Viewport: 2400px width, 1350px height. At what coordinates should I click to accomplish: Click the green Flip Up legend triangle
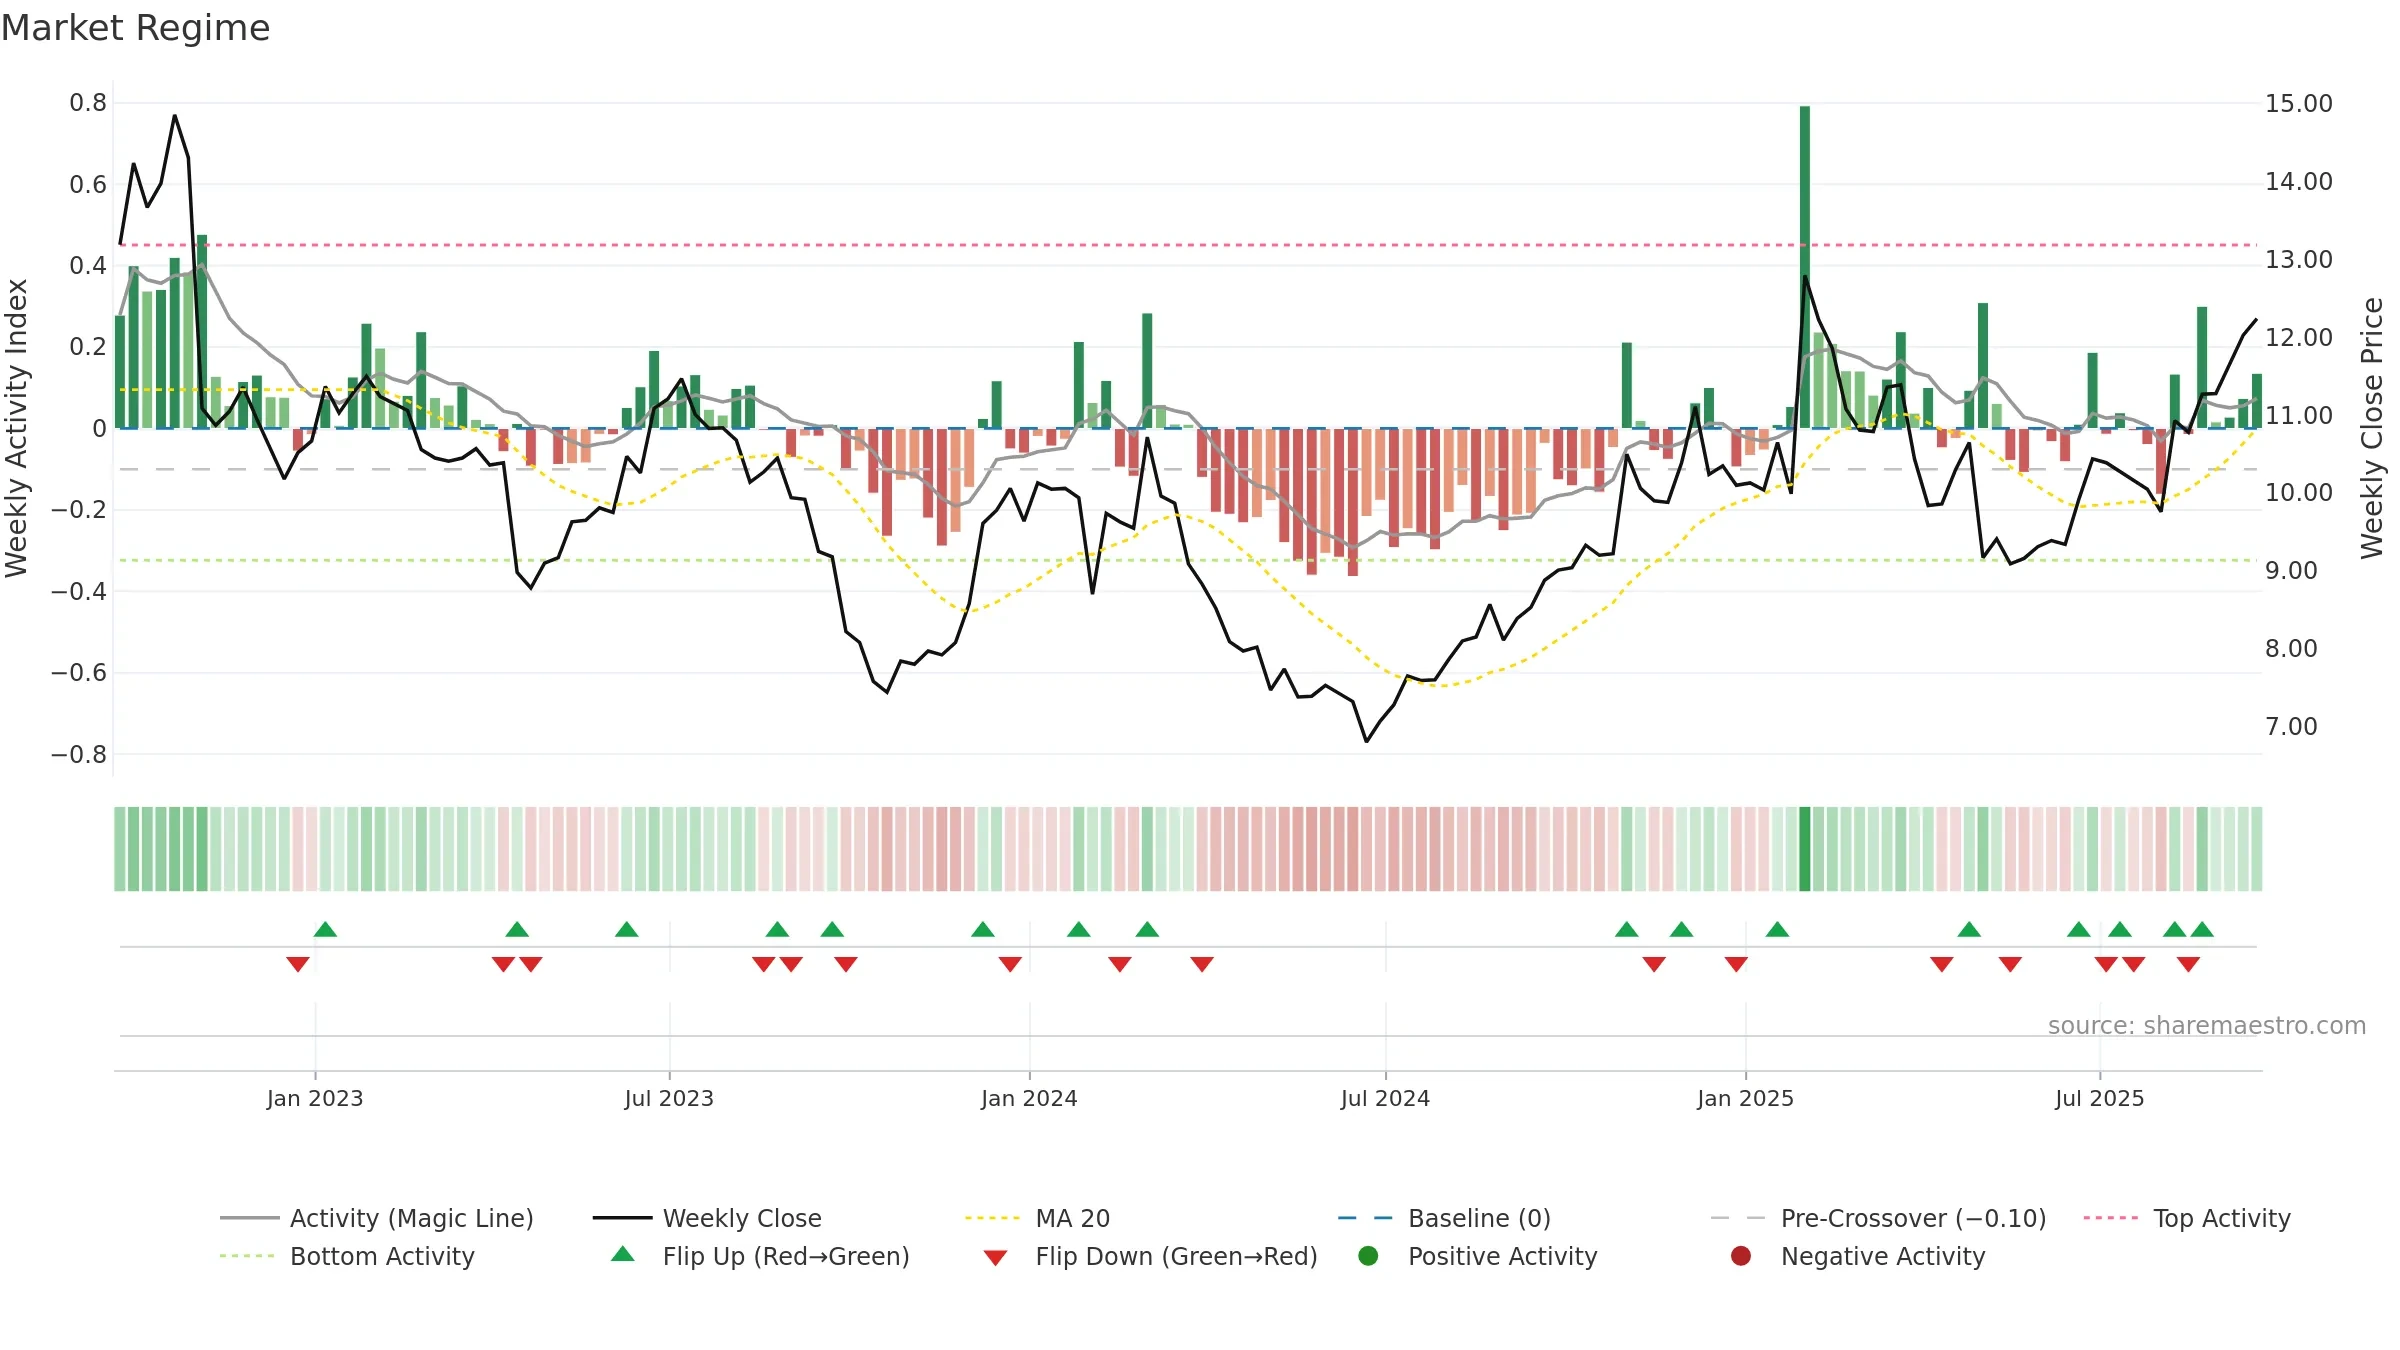tap(623, 1254)
